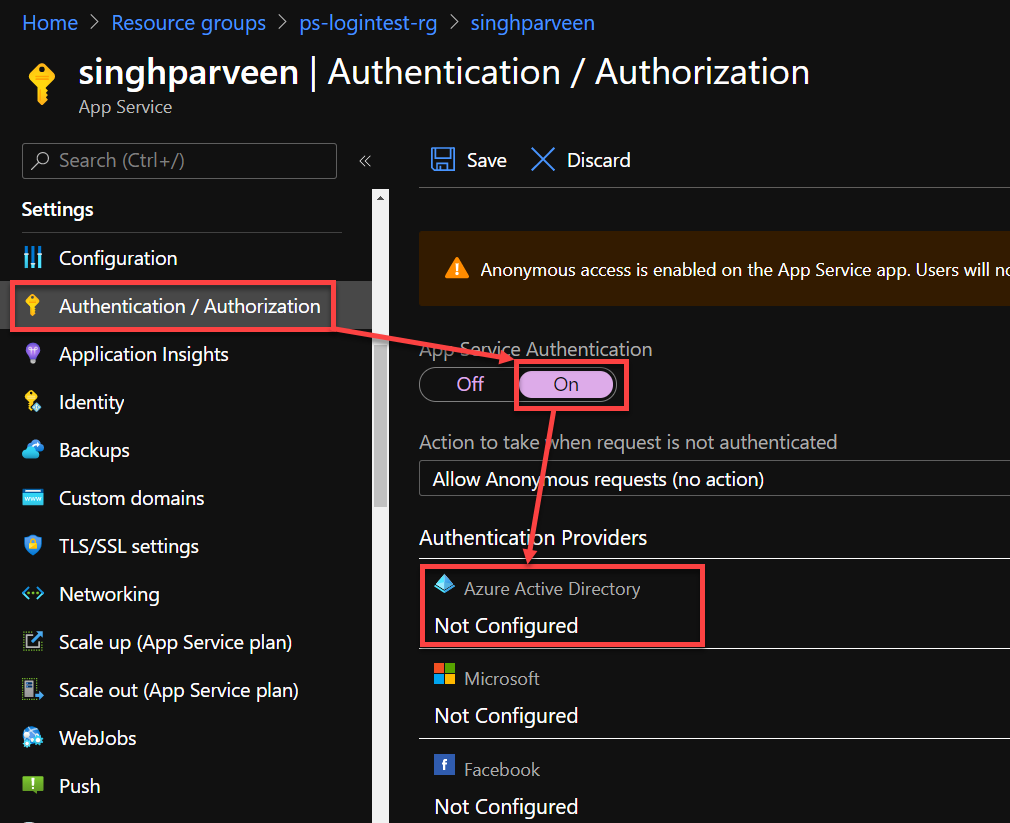1010x823 pixels.
Task: Turn App Service Authentication Off
Action: [470, 384]
